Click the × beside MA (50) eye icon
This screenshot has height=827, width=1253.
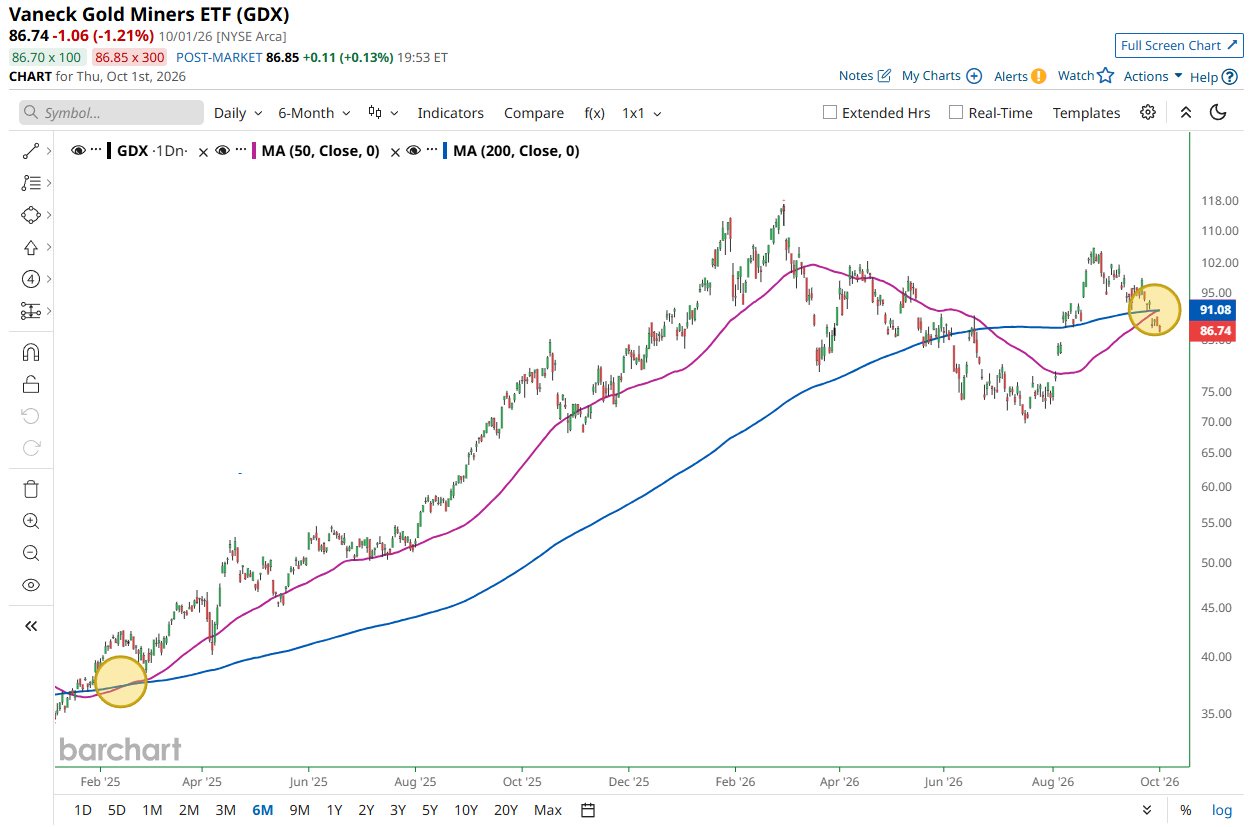click(x=204, y=152)
